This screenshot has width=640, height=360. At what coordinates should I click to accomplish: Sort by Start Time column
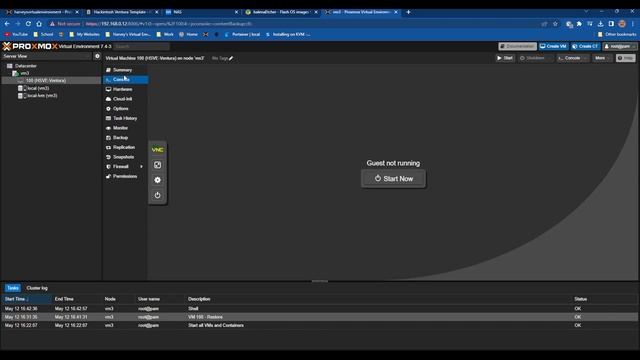click(27, 299)
